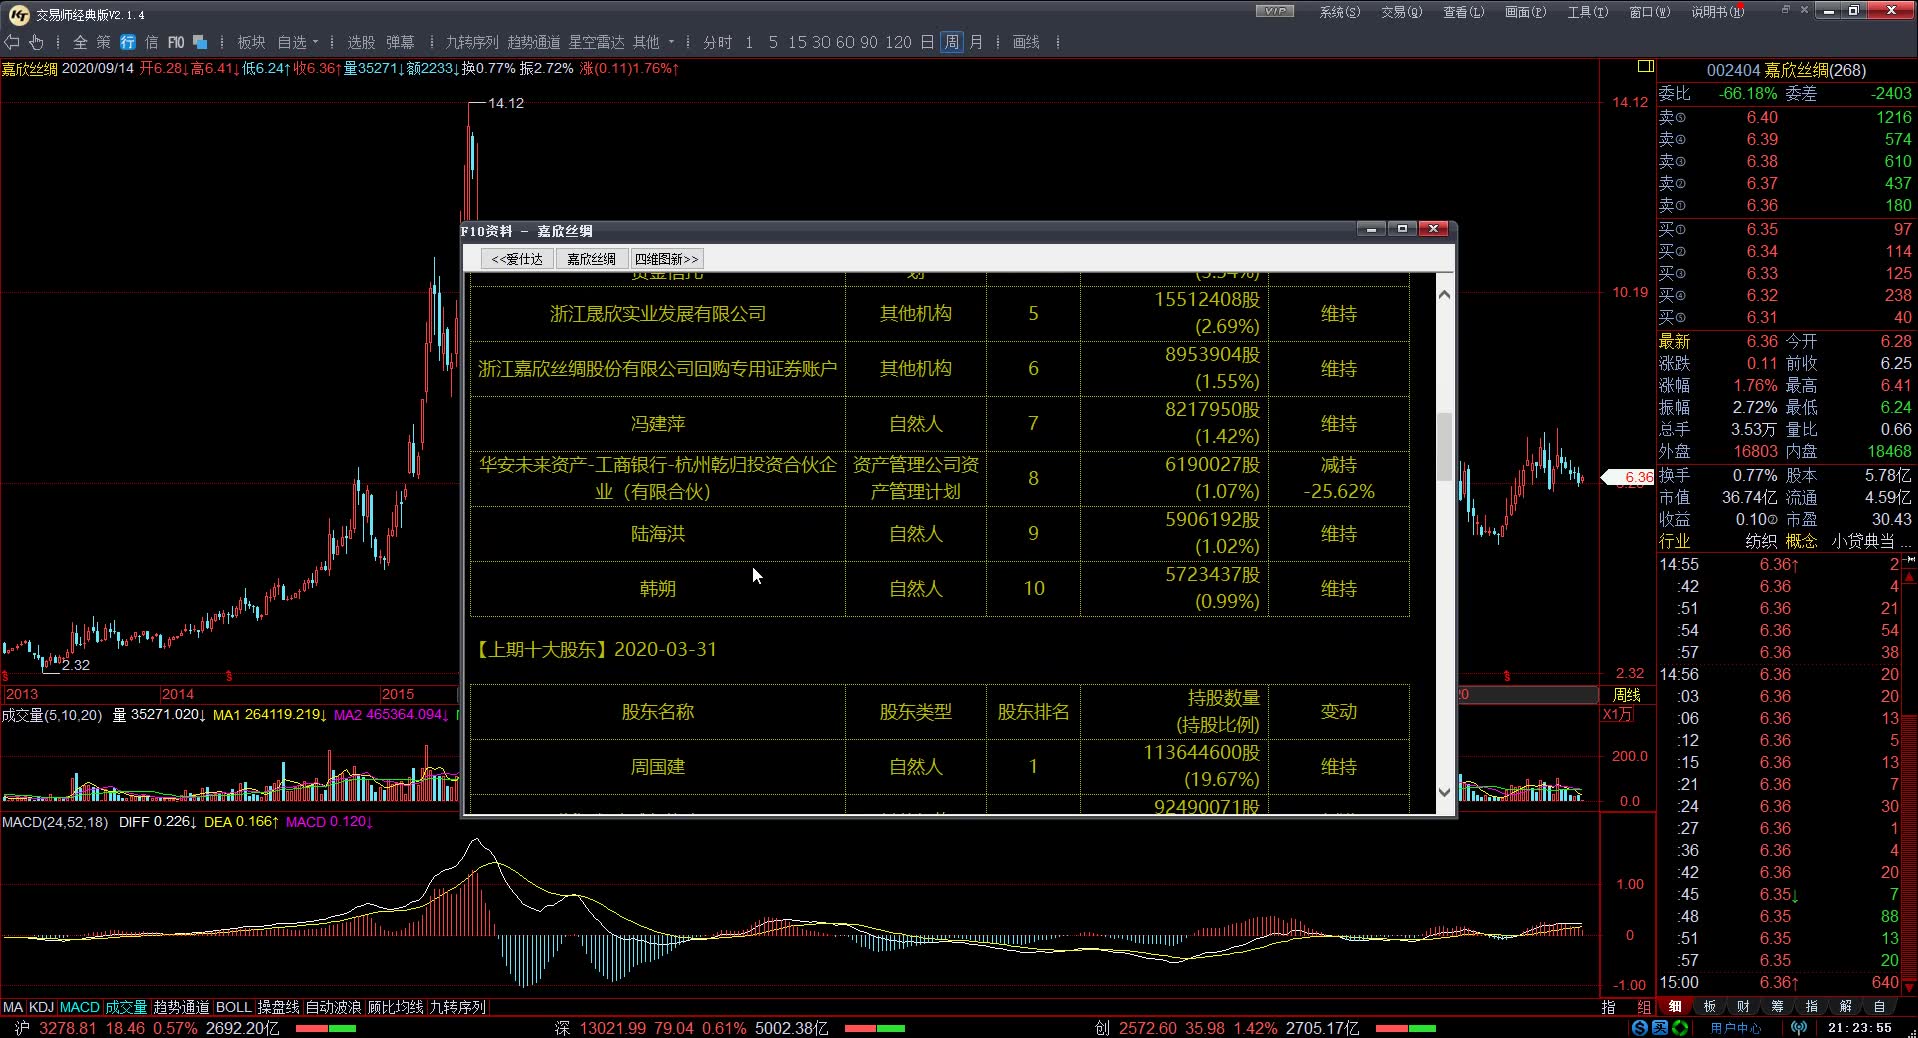Select the MA indicator tab at bottom

point(13,1007)
